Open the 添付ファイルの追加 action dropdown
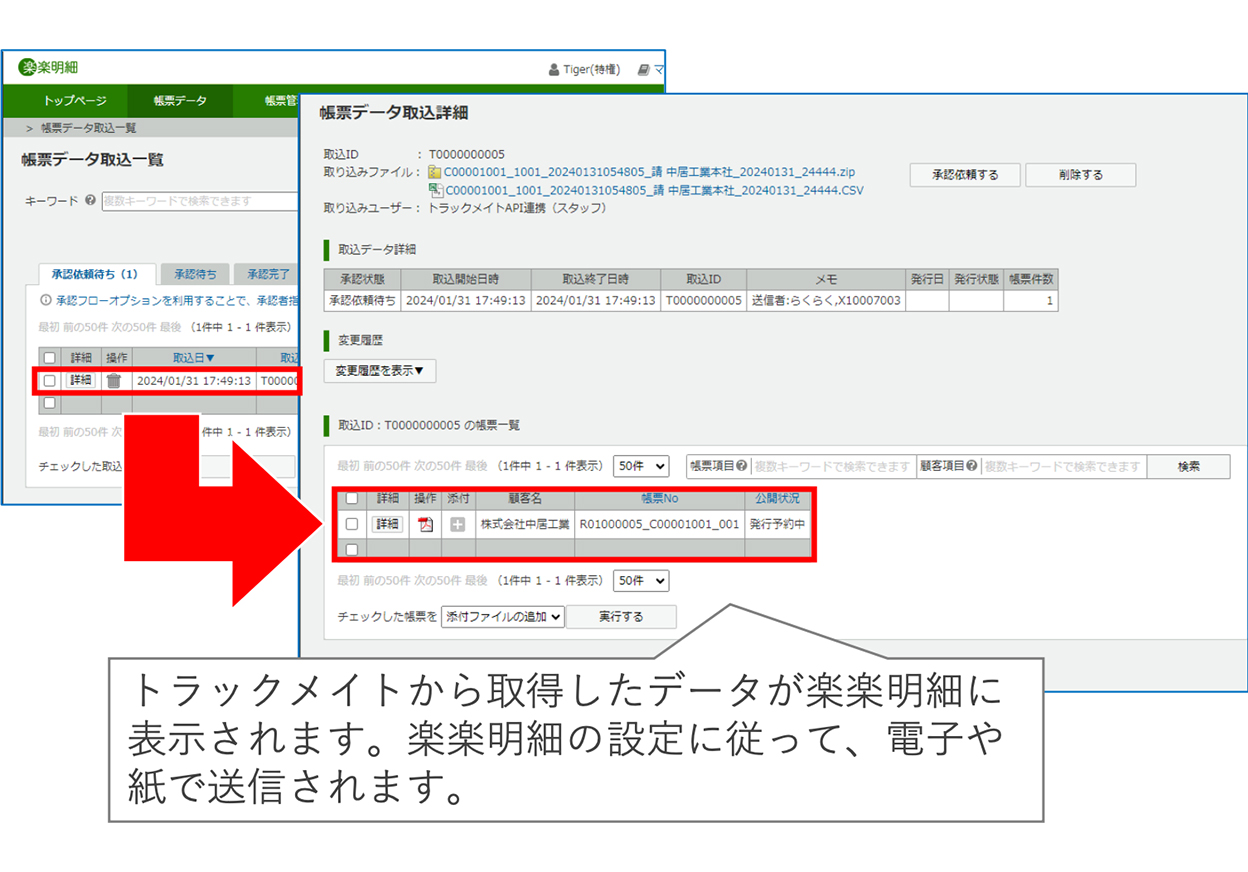 tap(503, 617)
